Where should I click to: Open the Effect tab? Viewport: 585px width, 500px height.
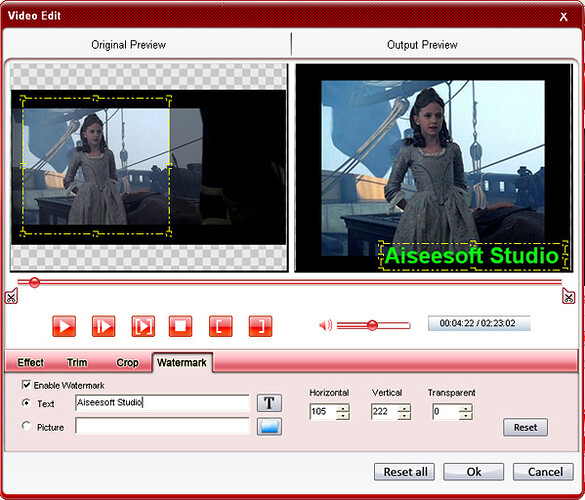pyautogui.click(x=31, y=363)
